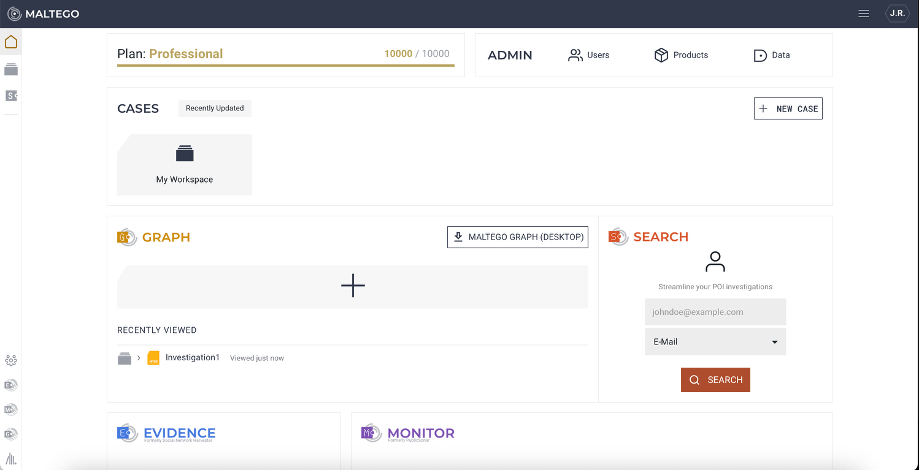Open the admin team icon in the sidebar
This screenshot has width=920, height=470.
pyautogui.click(x=11, y=360)
